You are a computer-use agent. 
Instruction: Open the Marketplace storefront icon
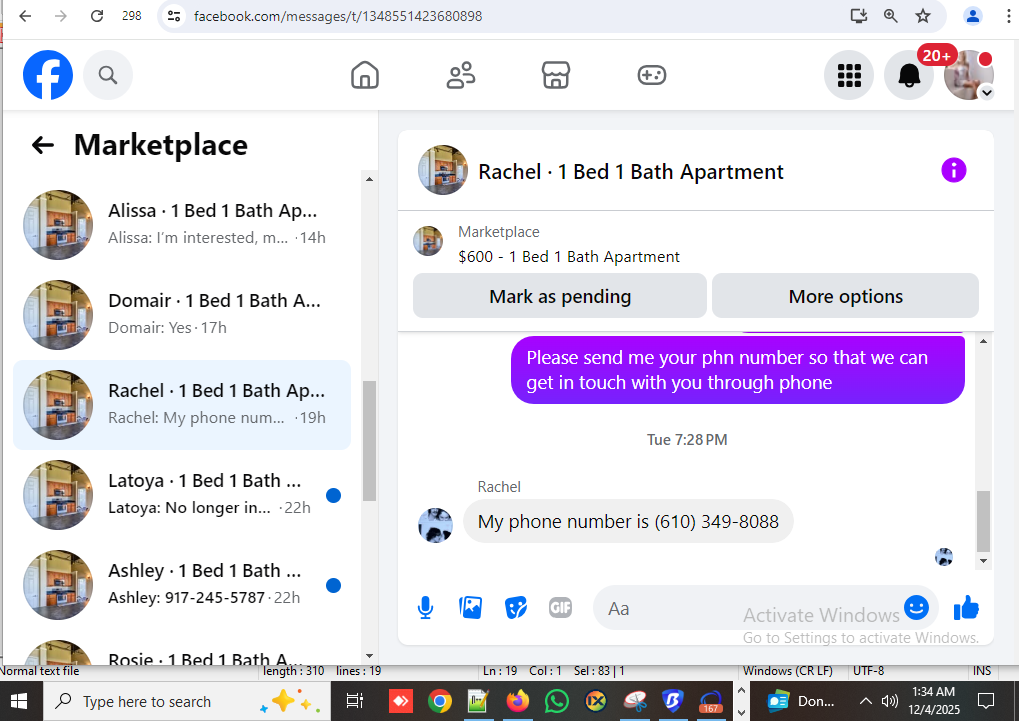556,75
